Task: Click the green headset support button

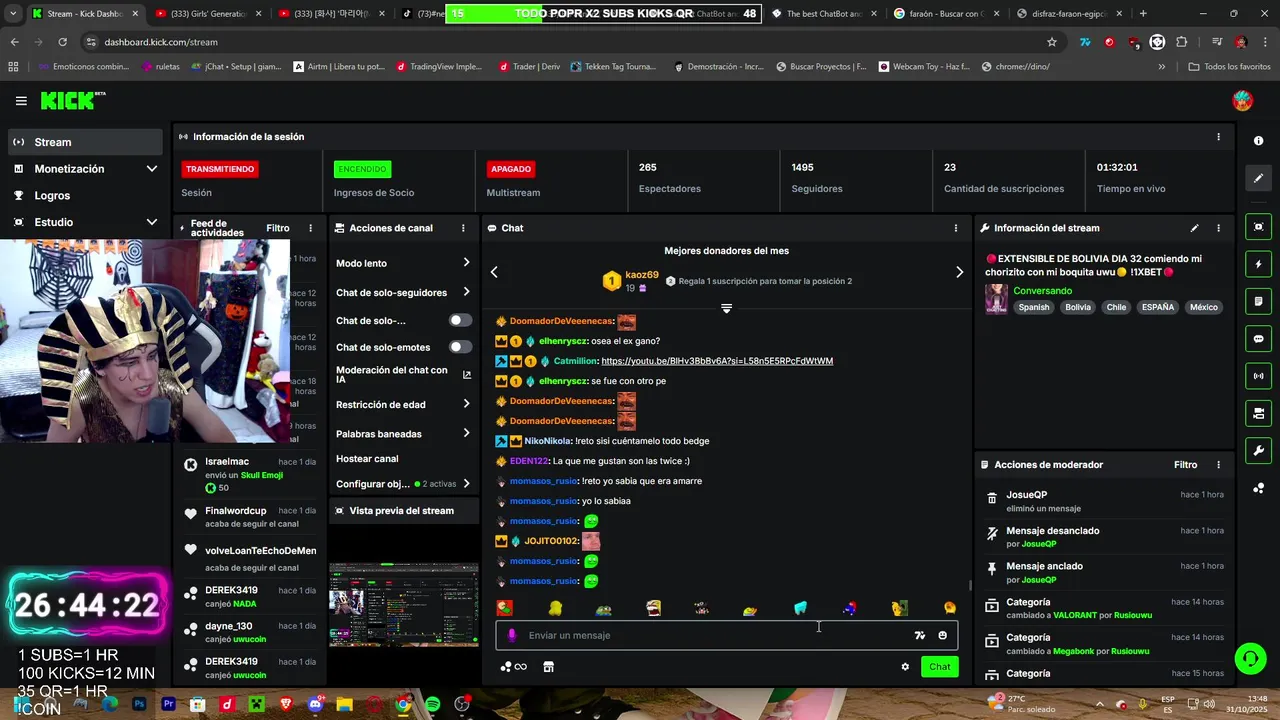Action: pyautogui.click(x=1250, y=658)
